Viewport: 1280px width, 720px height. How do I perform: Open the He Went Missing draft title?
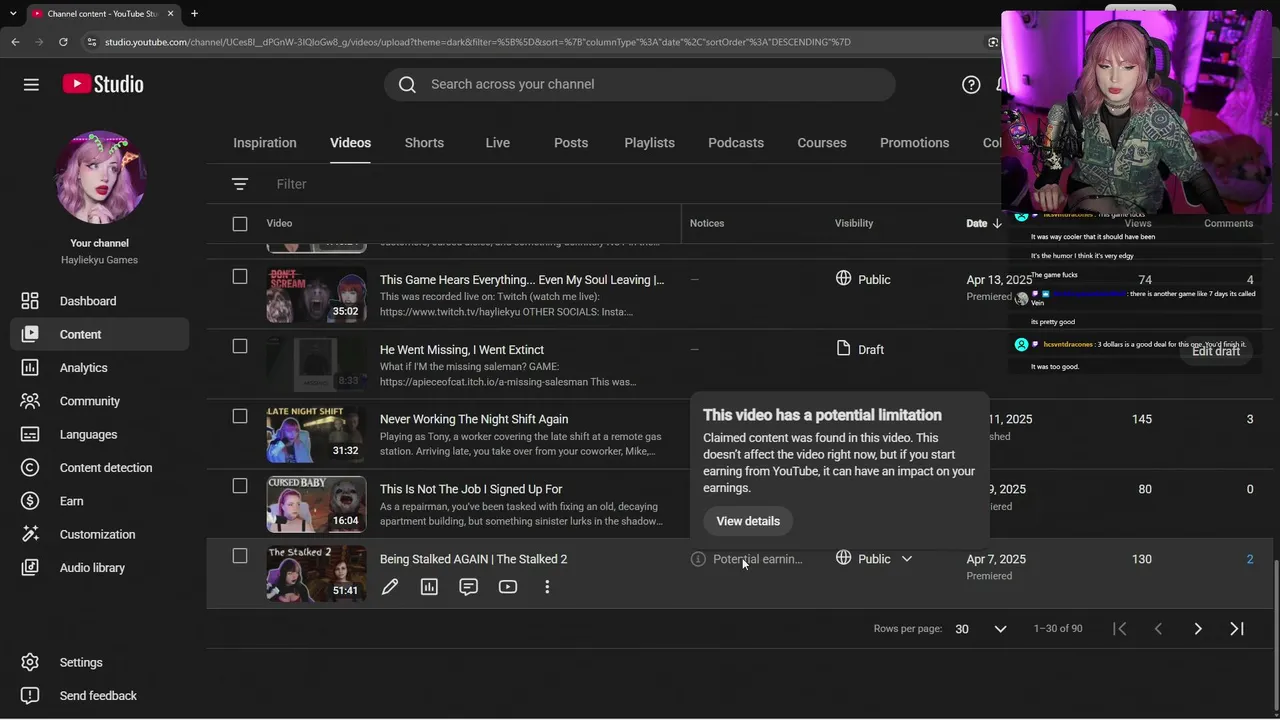(x=462, y=349)
